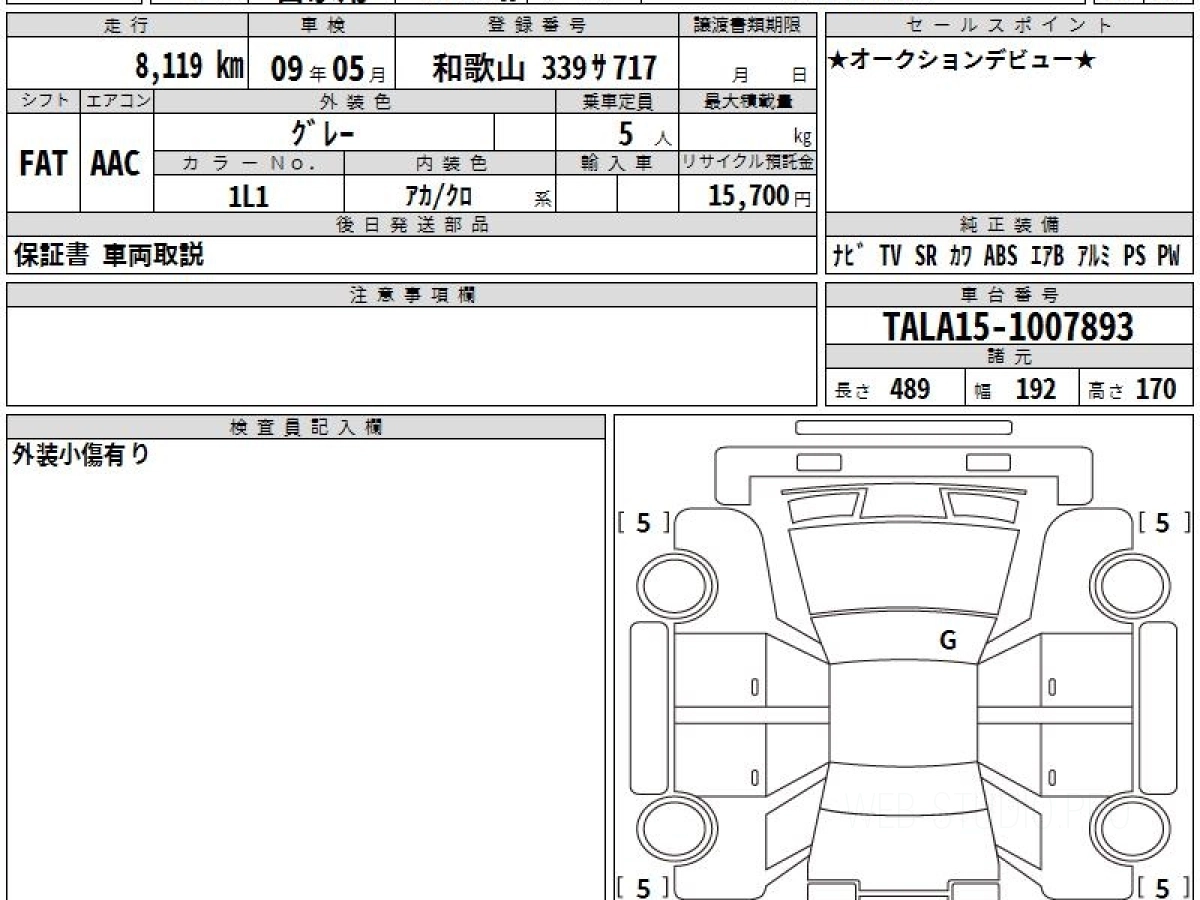Click the 純正装備 header

(x=1009, y=225)
